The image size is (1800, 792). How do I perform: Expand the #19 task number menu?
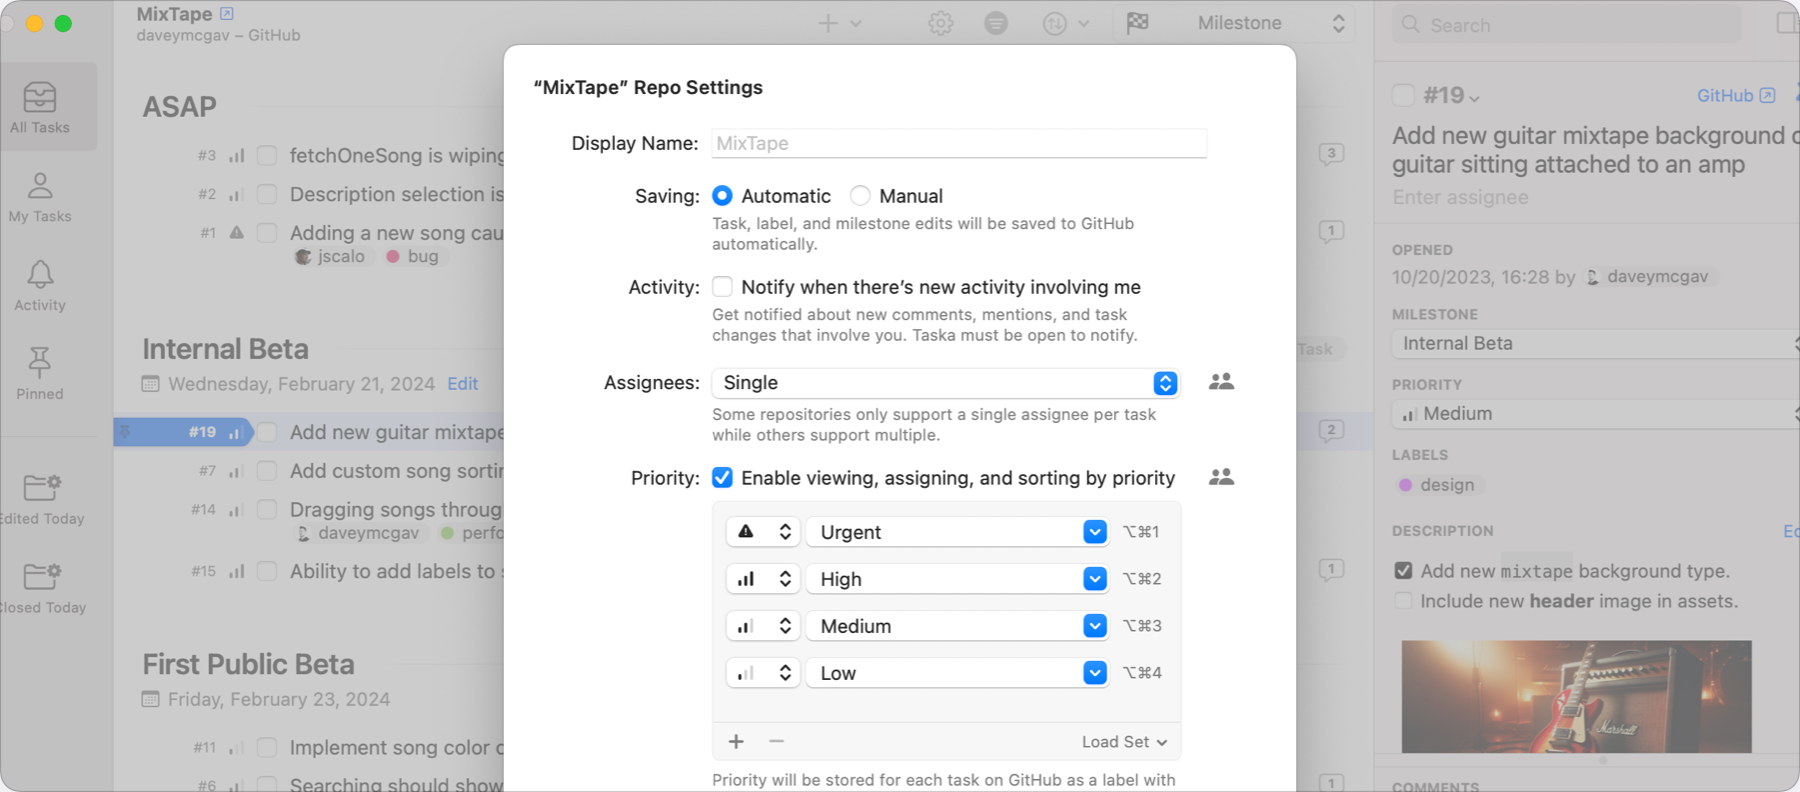[1451, 95]
